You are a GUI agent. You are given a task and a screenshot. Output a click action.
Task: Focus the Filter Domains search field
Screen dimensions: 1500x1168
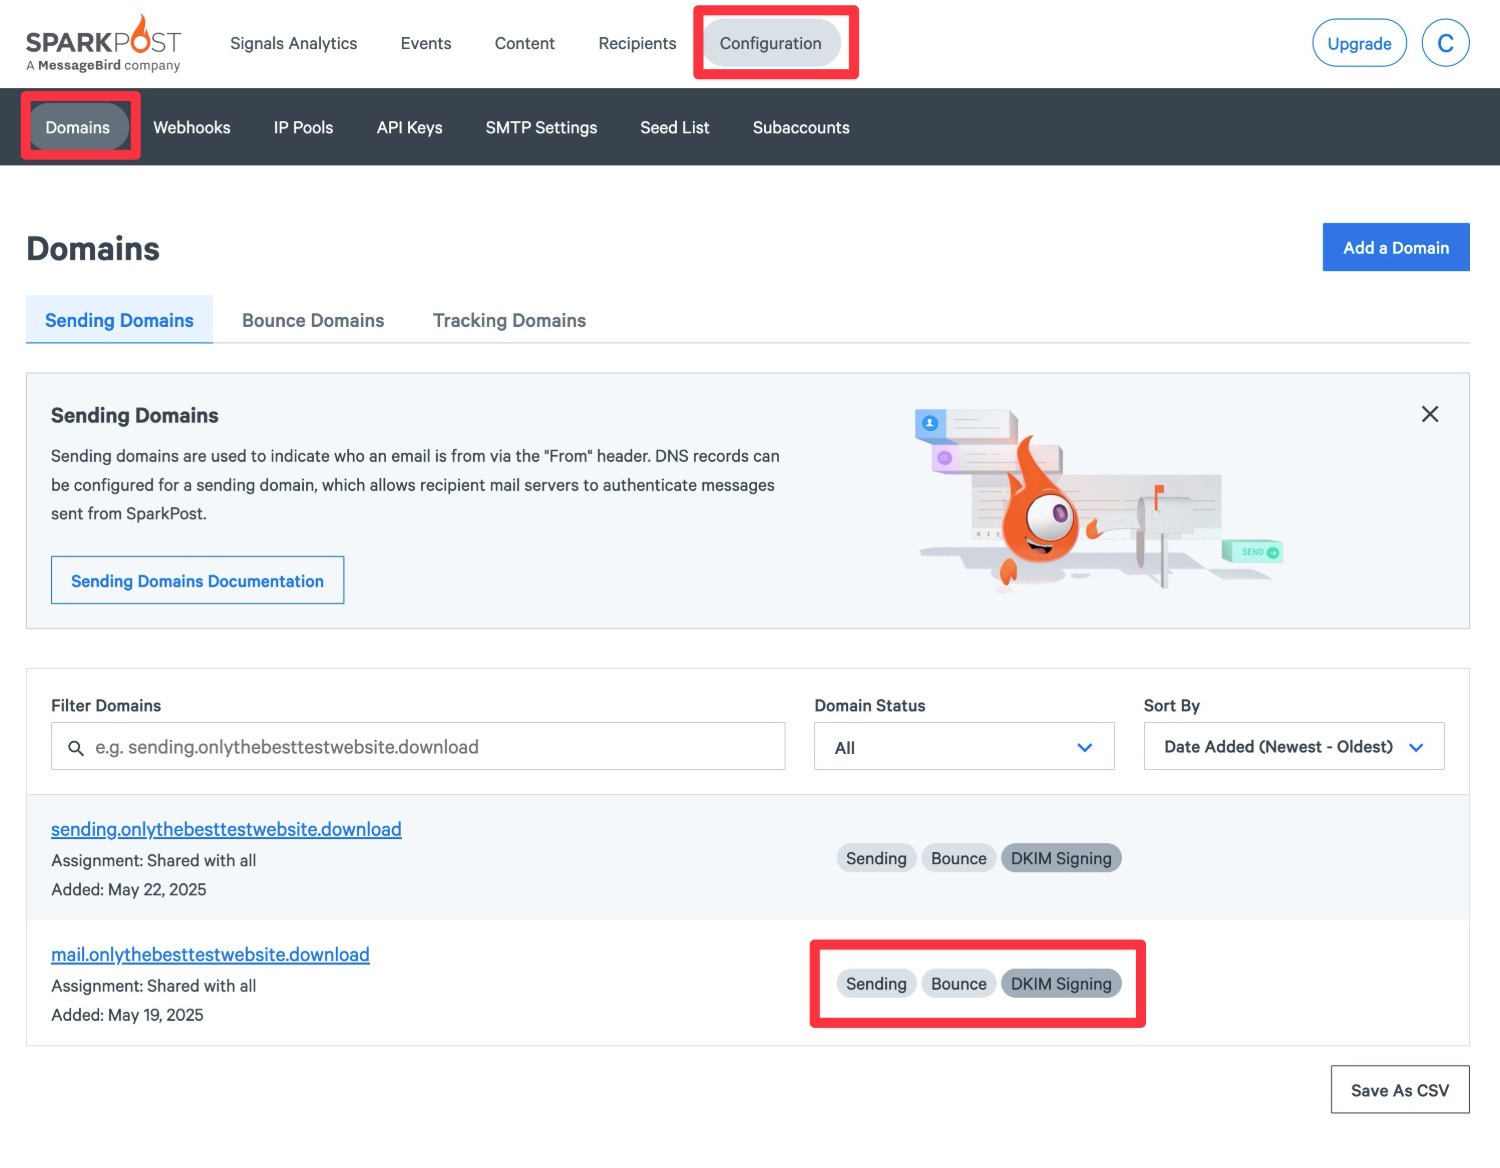pos(418,747)
